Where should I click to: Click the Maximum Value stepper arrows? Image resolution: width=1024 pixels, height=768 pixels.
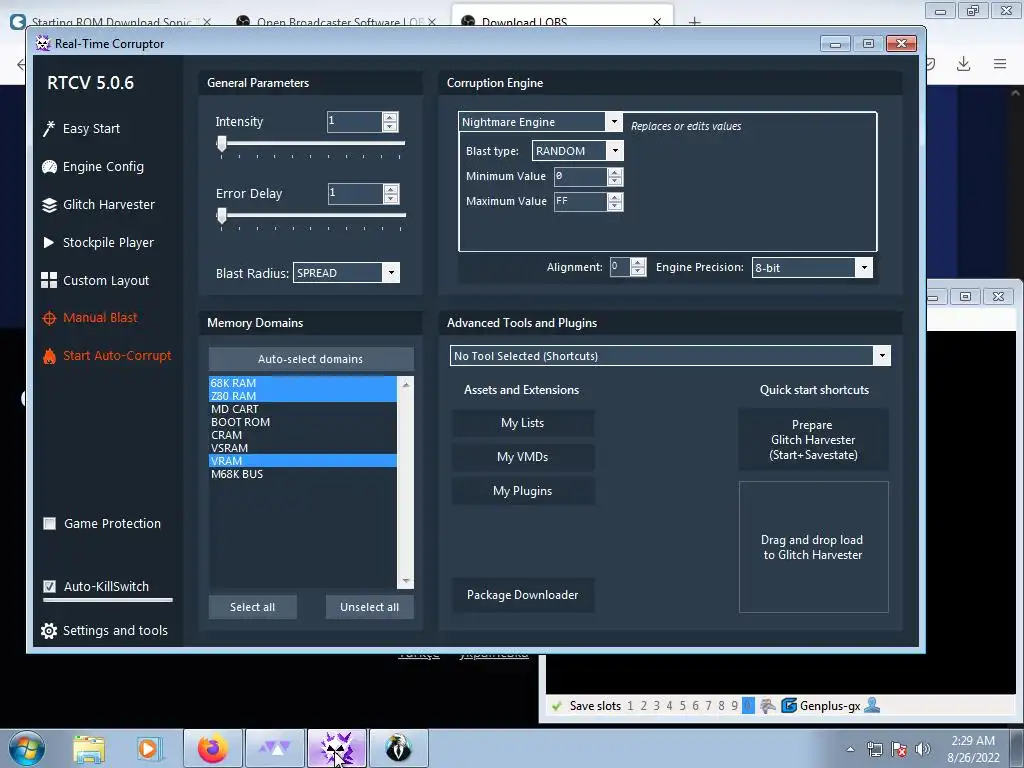pos(615,202)
